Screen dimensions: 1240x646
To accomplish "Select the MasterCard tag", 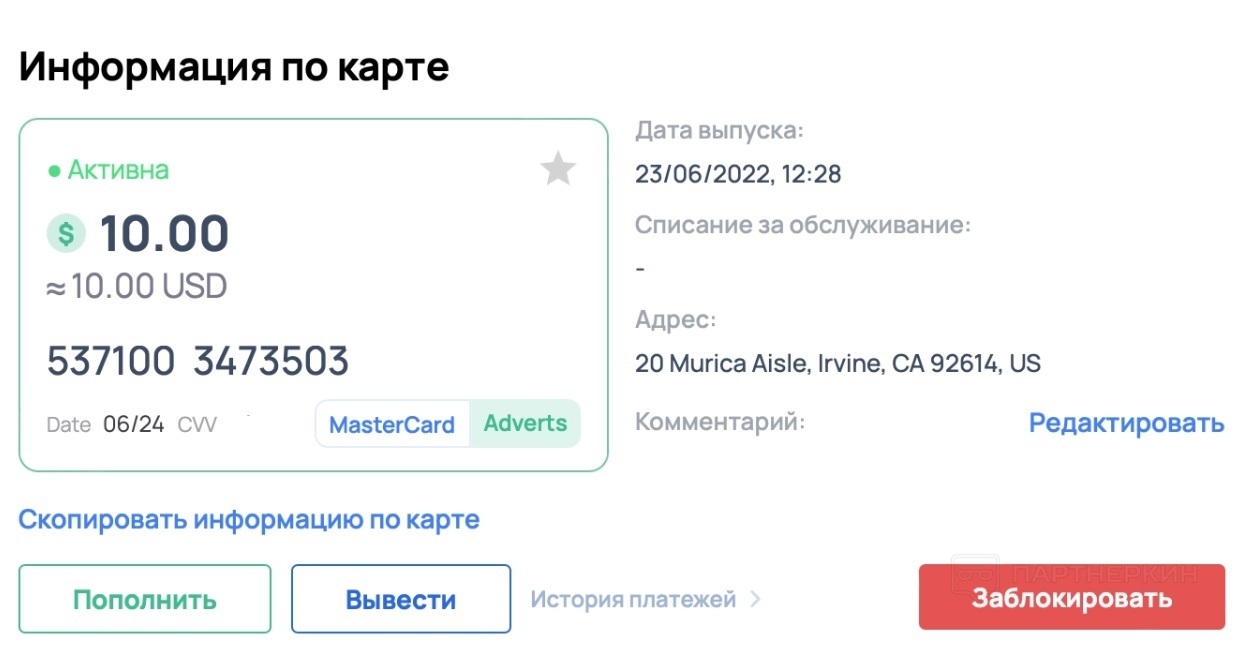I will pos(392,424).
